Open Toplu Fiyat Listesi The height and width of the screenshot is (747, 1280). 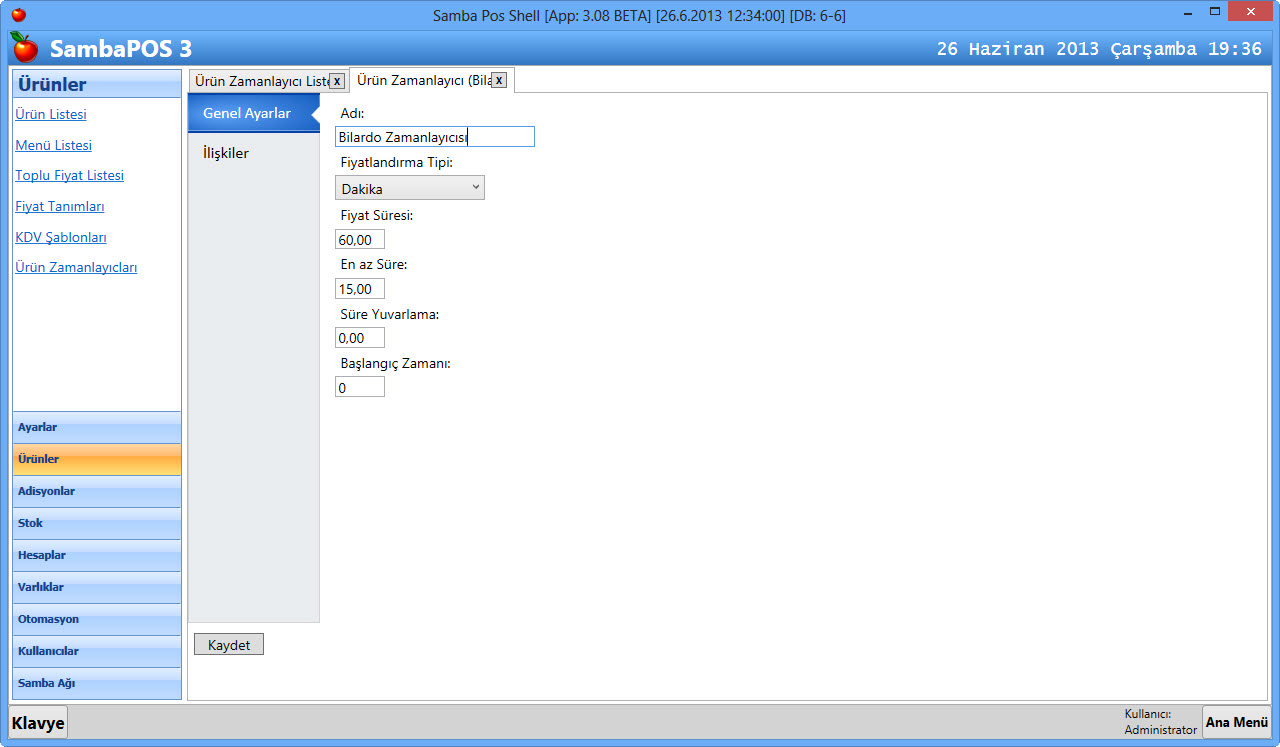pyautogui.click(x=70, y=175)
